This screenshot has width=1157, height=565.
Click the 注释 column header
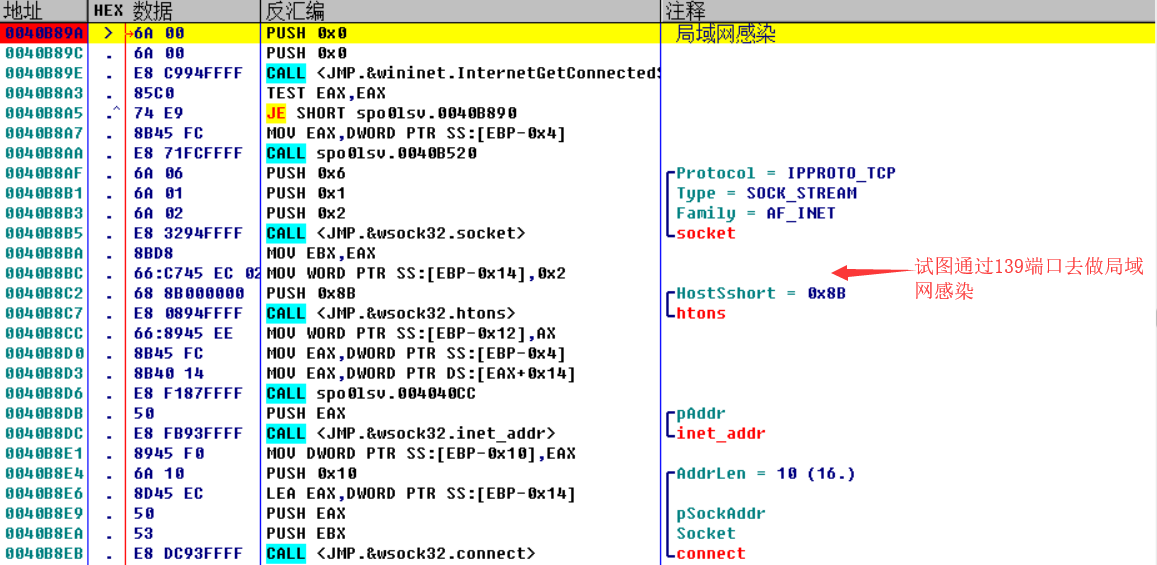click(x=686, y=11)
